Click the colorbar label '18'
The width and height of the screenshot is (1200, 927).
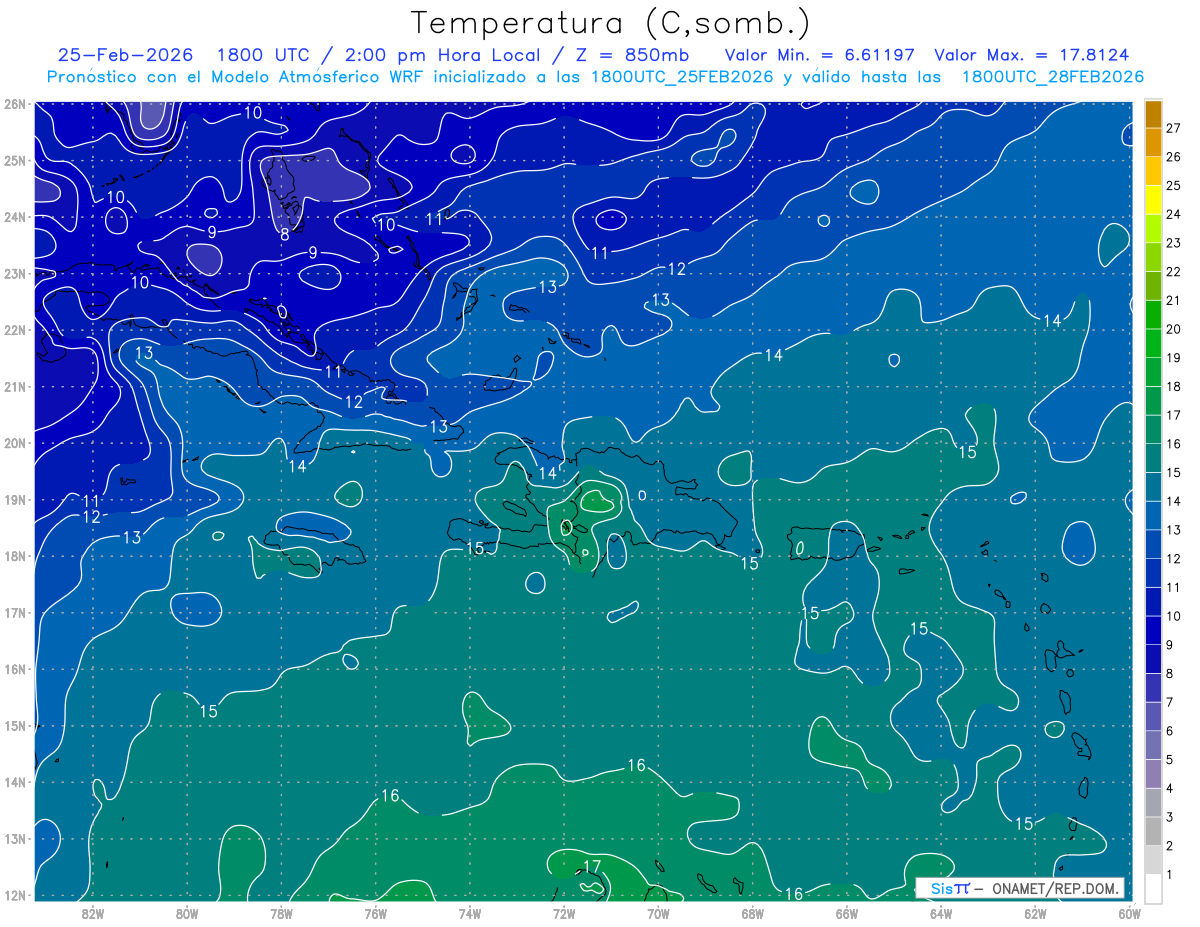(1174, 386)
